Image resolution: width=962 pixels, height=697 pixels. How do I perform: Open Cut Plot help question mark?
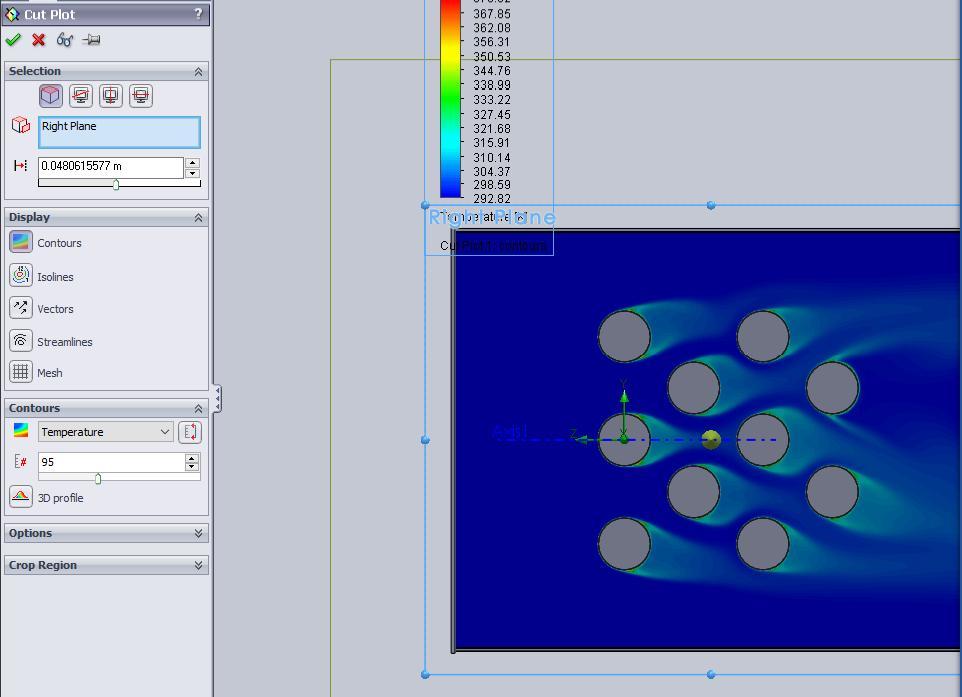tap(198, 13)
